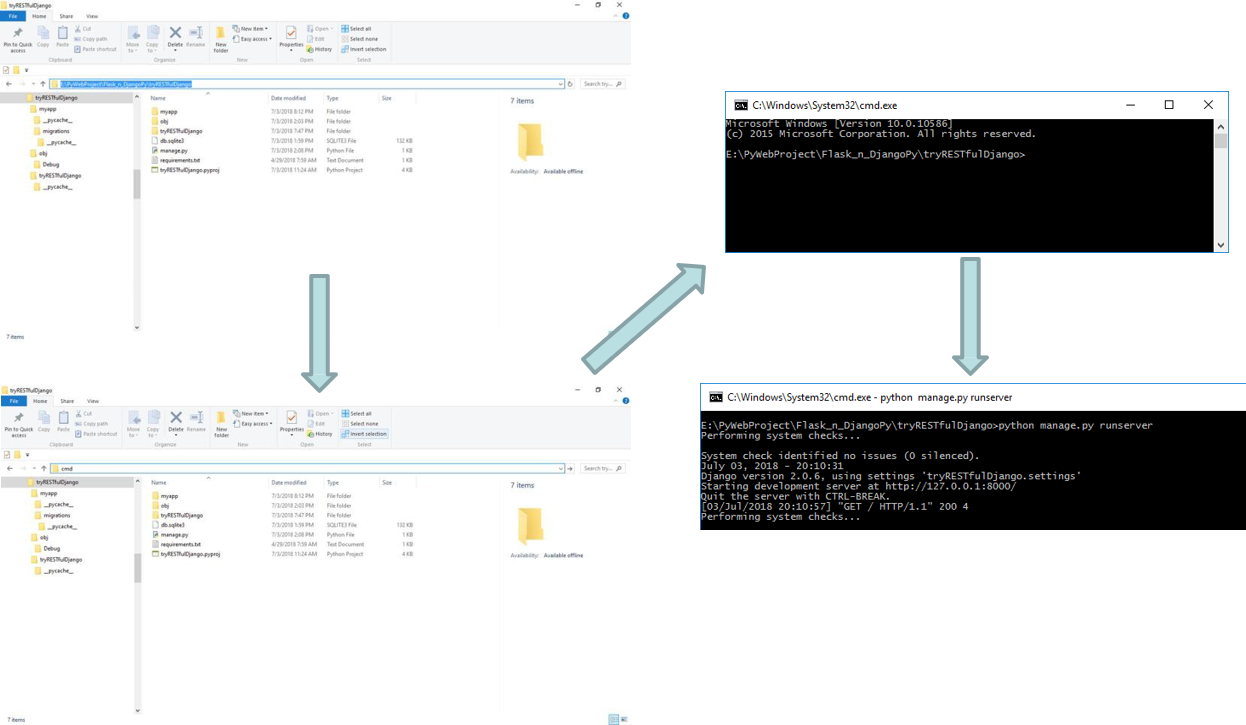This screenshot has width=1246, height=725.
Task: Click Pin to Quick access in path-highlighted Explorer
Action: pyautogui.click(x=18, y=39)
